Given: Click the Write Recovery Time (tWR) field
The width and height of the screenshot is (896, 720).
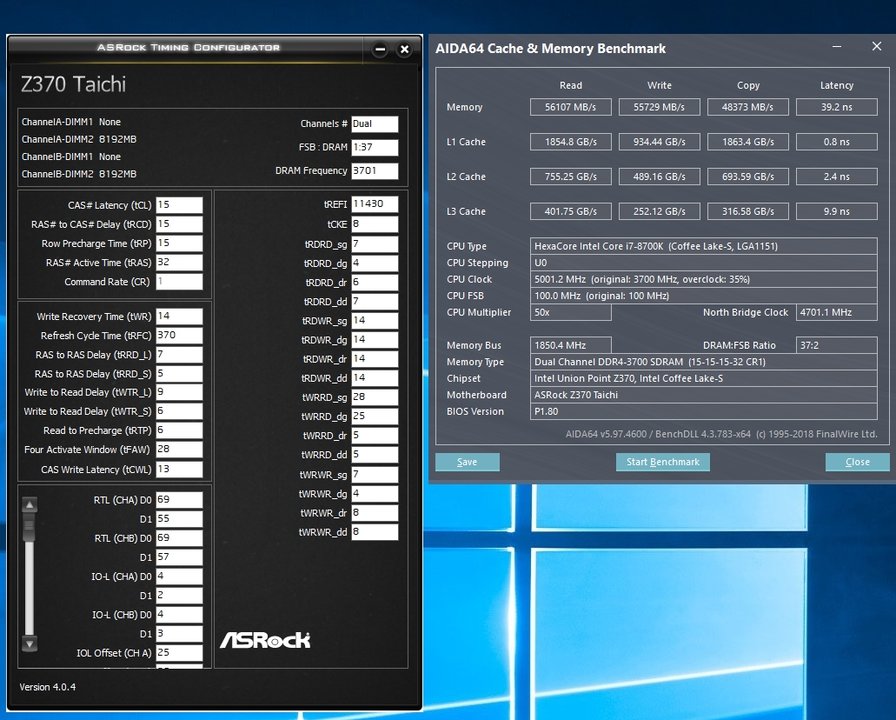Looking at the screenshot, I should pos(179,316).
